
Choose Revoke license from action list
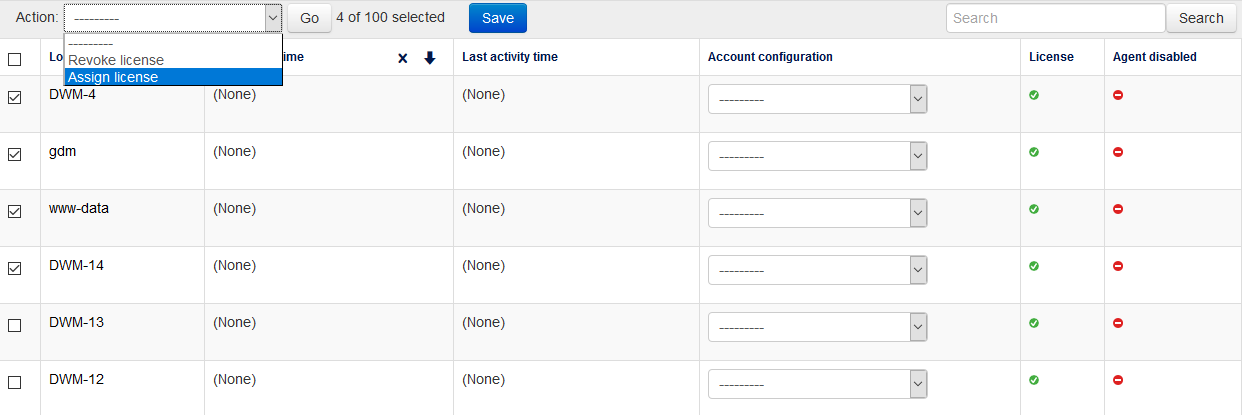[116, 61]
